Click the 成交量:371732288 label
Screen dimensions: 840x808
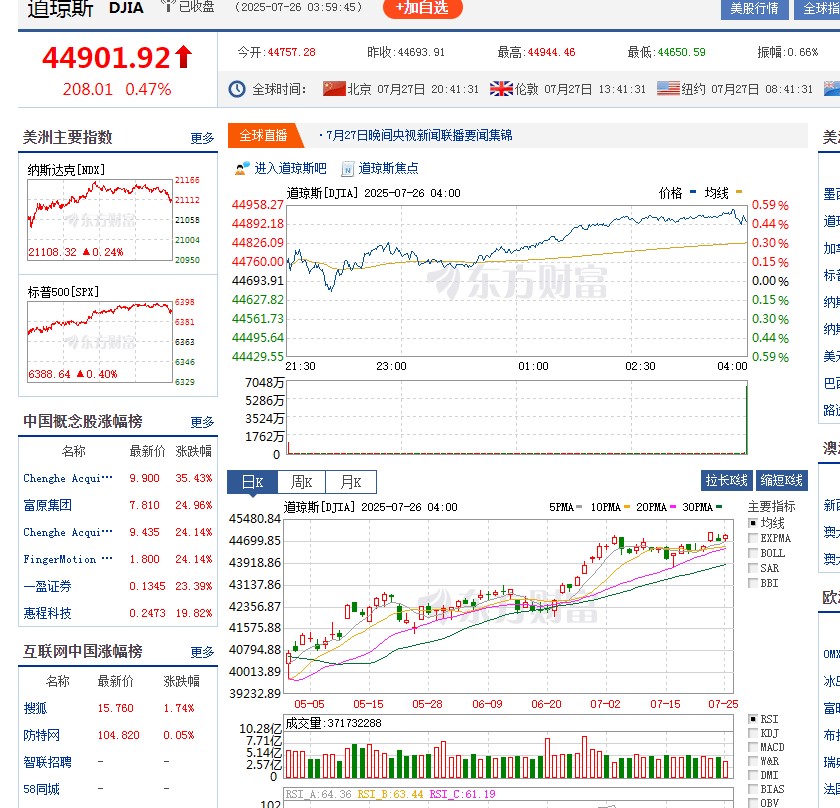tap(333, 723)
